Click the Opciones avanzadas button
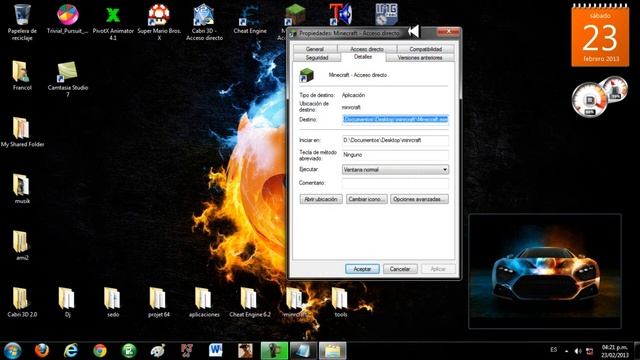640x360 pixels. 419,199
